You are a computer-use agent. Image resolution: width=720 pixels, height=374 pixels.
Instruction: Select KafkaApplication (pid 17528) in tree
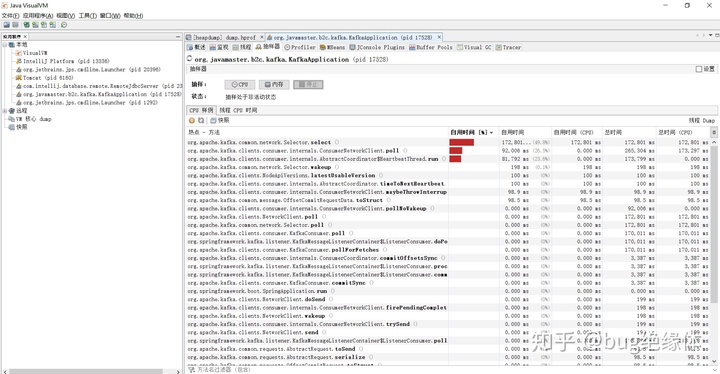coord(99,94)
